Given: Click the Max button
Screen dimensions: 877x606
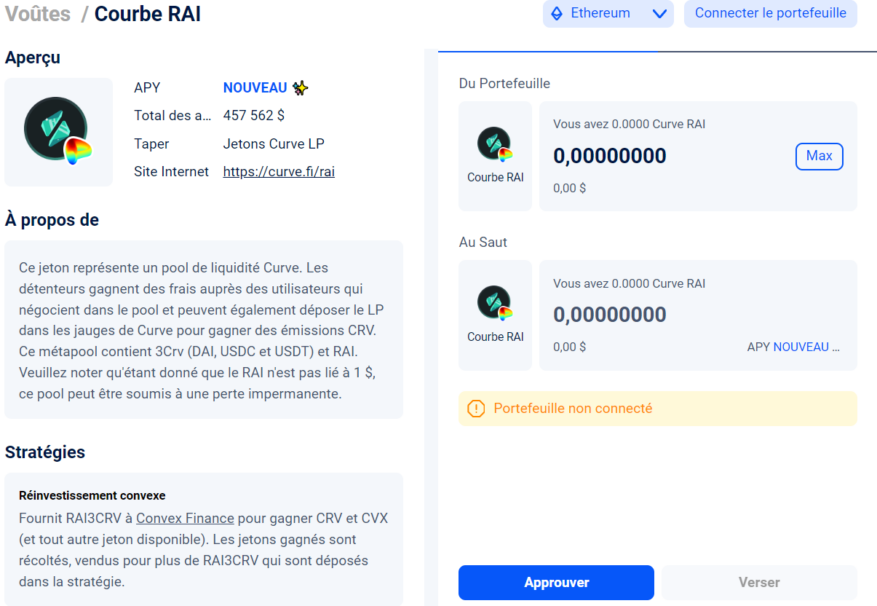Looking at the screenshot, I should tap(819, 156).
